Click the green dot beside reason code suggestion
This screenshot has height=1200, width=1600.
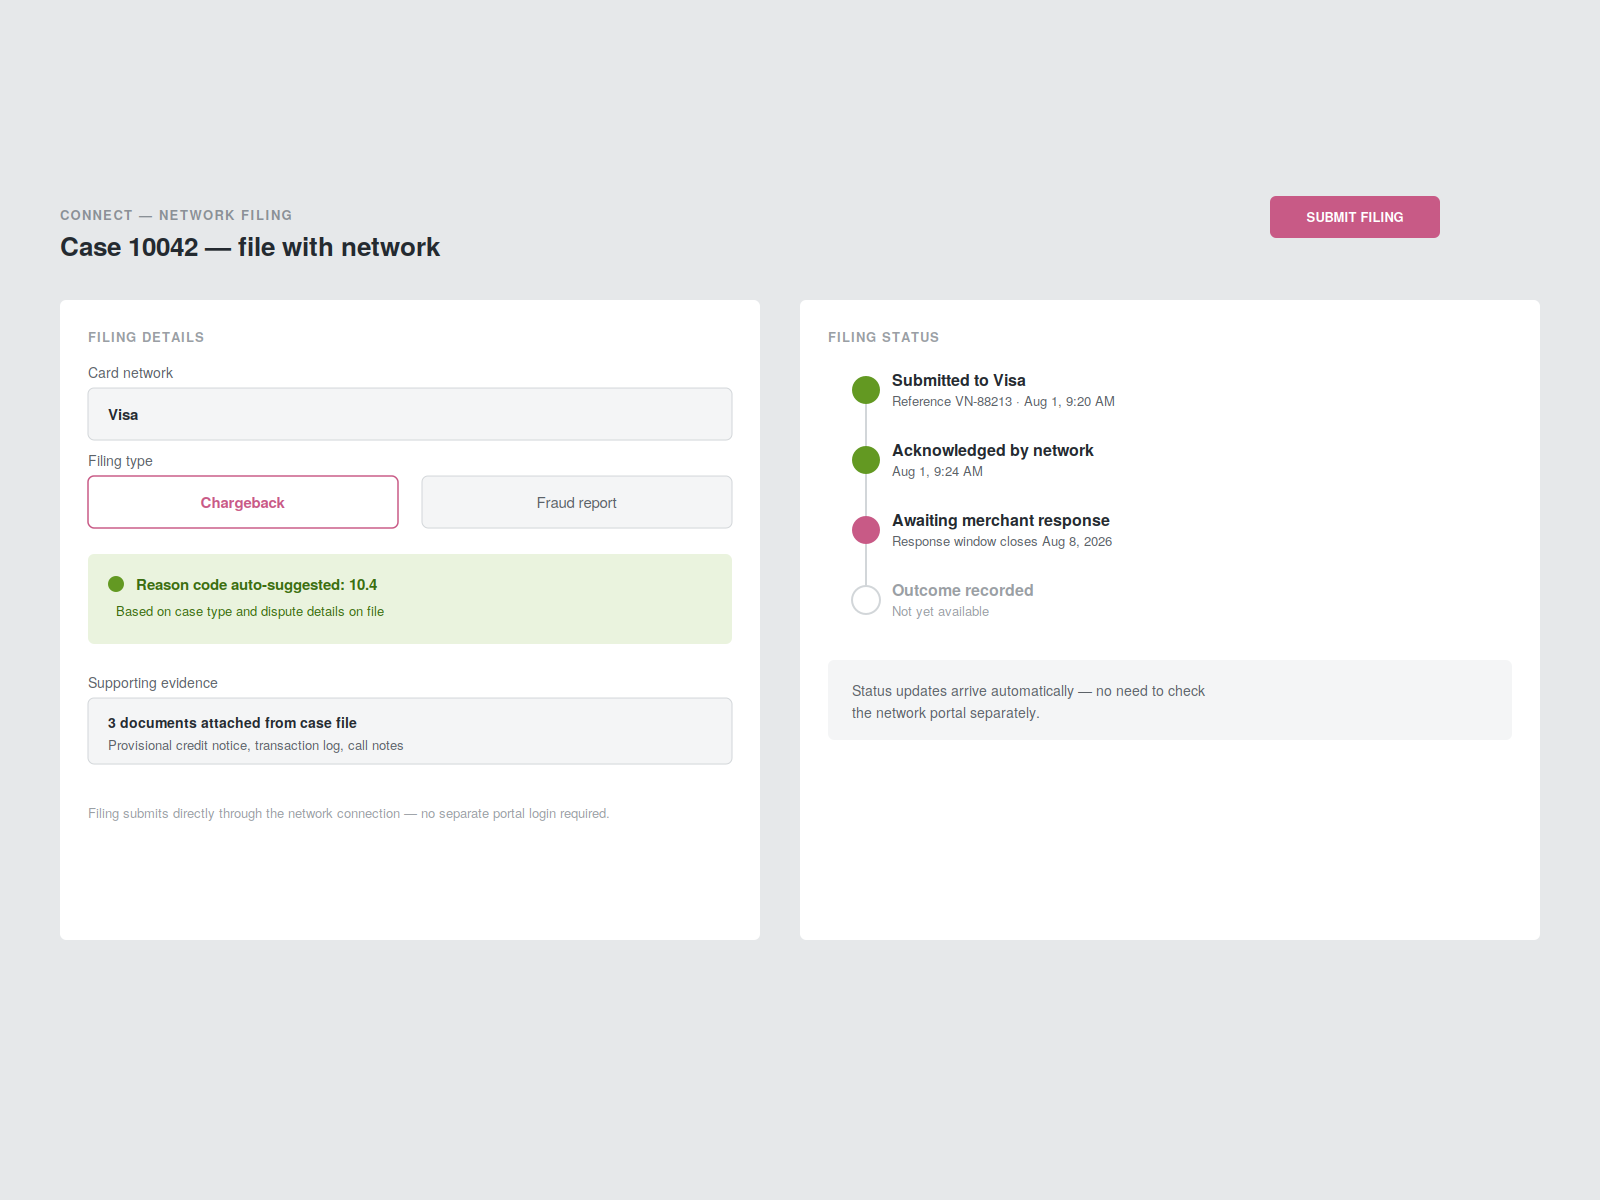(x=116, y=584)
